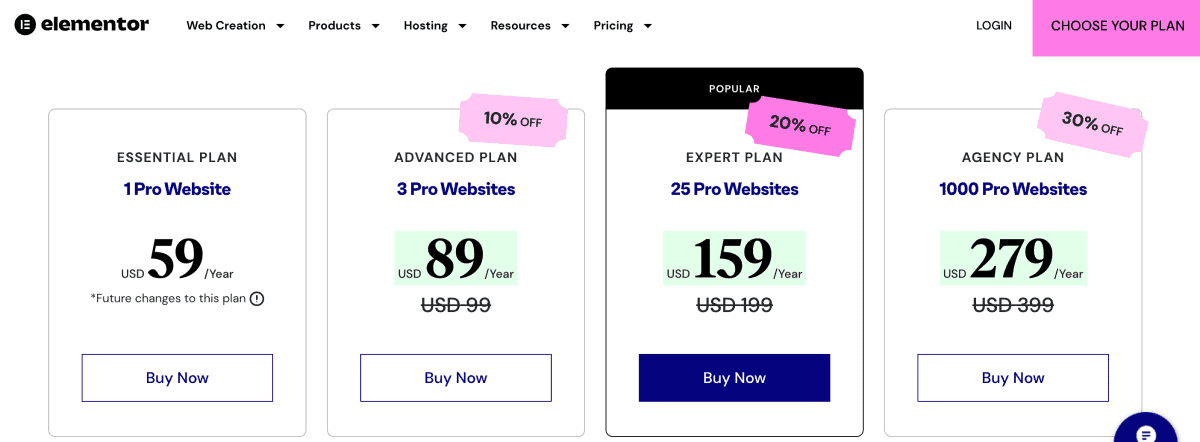Viewport: 1200px width, 442px height.
Task: Click the info icon beside Future changes
Action: pyautogui.click(x=257, y=298)
